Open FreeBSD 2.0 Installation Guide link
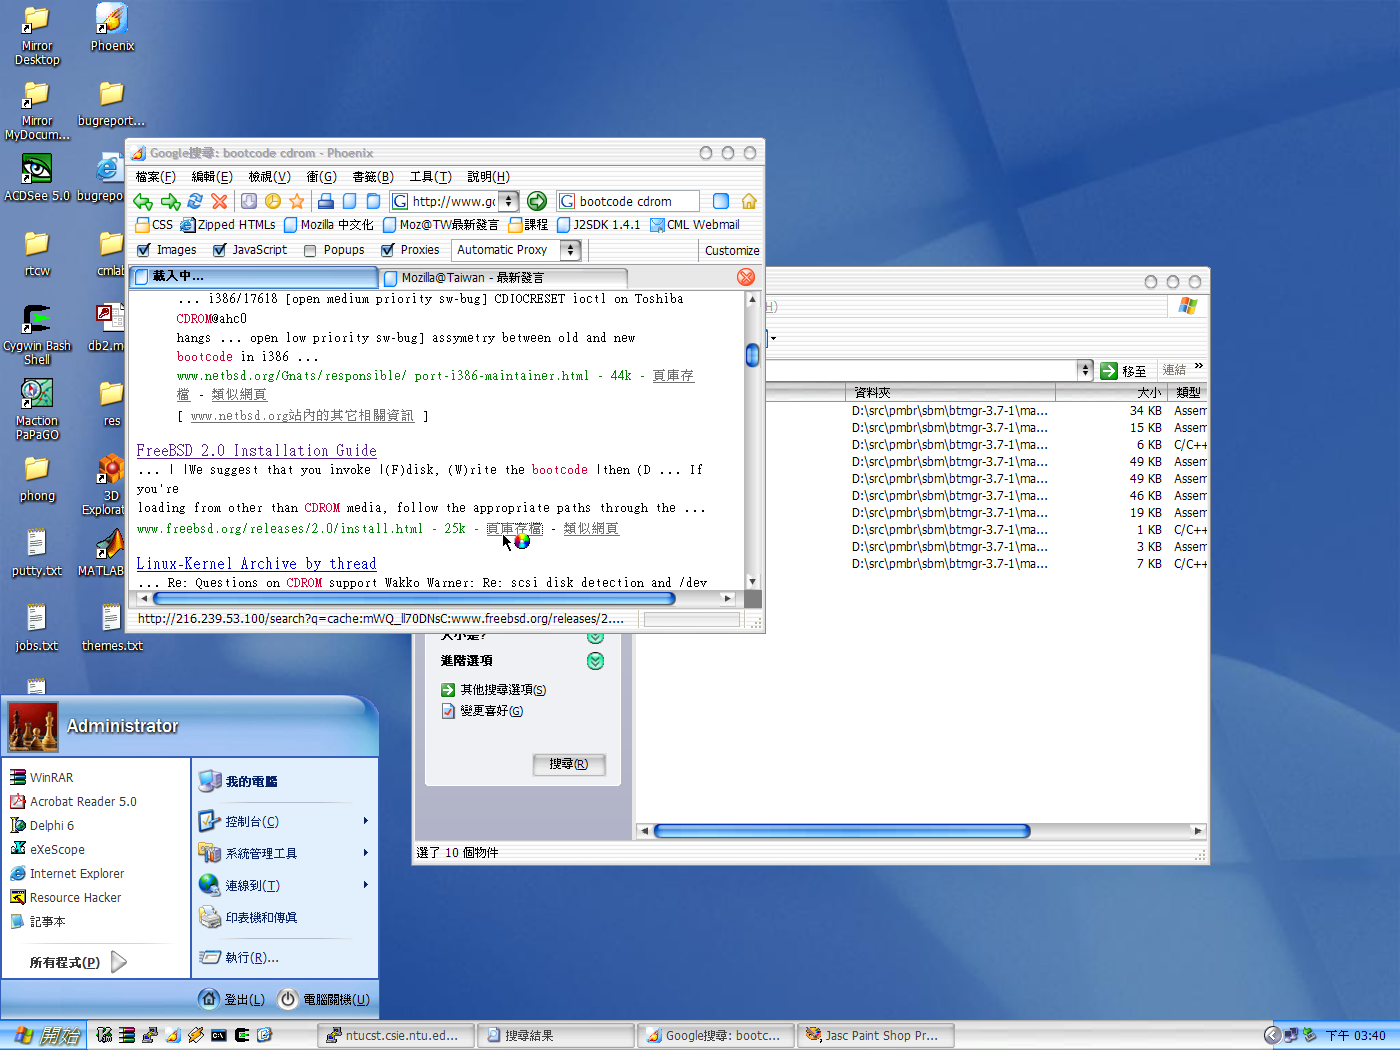Screen dimensions: 1400x1050 coord(256,451)
